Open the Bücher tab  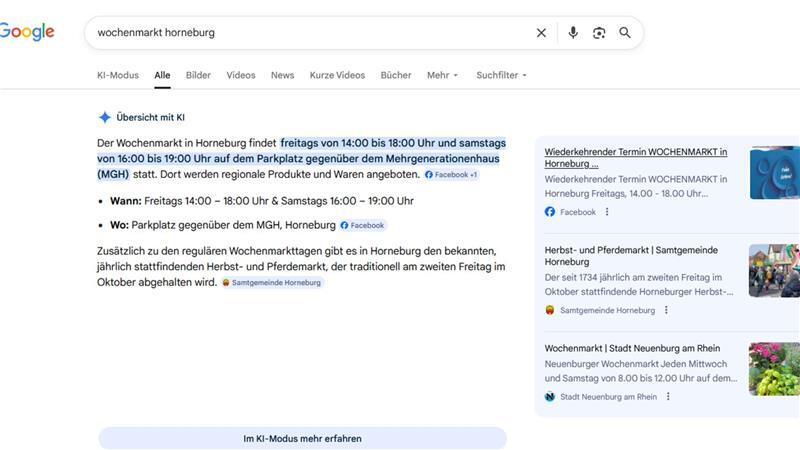(x=396, y=75)
